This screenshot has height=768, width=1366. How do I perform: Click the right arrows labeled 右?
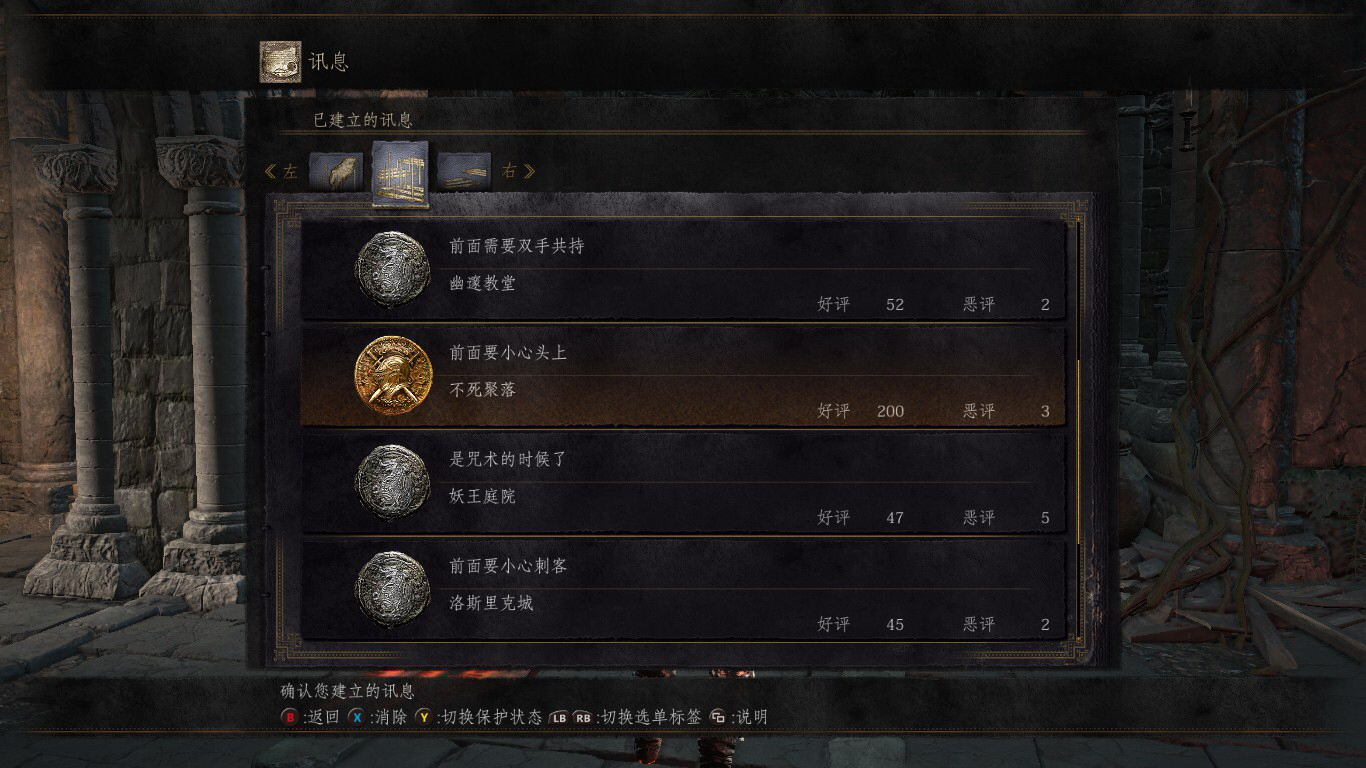point(519,171)
